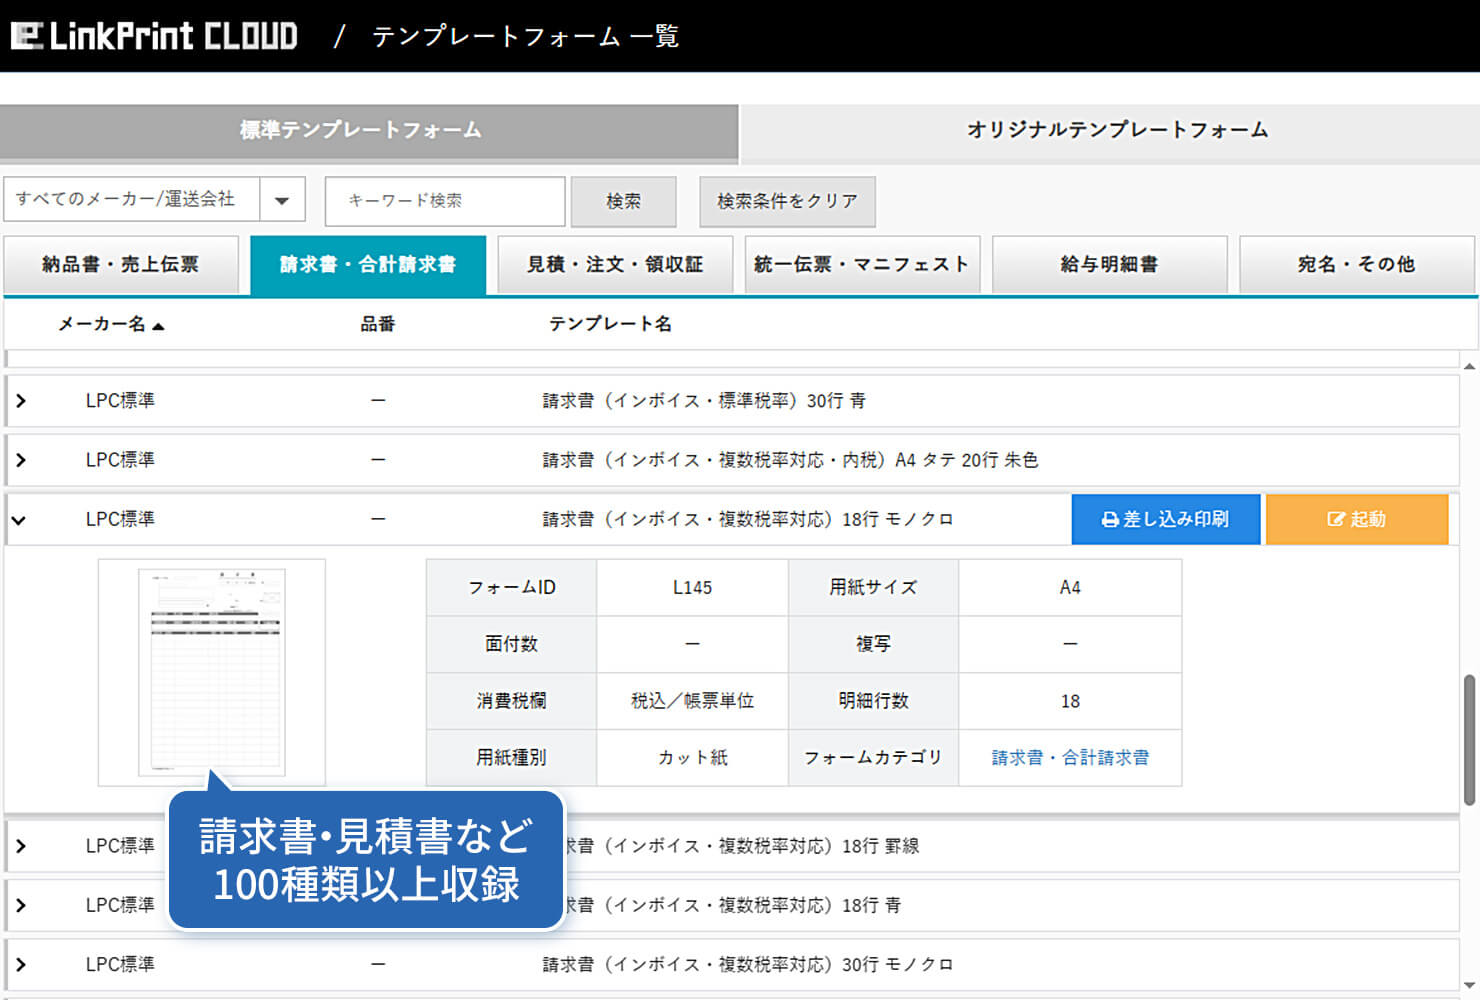This screenshot has width=1480, height=1000.
Task: Open the 請求書・合計請求書 category link
Action: [x=1070, y=757]
